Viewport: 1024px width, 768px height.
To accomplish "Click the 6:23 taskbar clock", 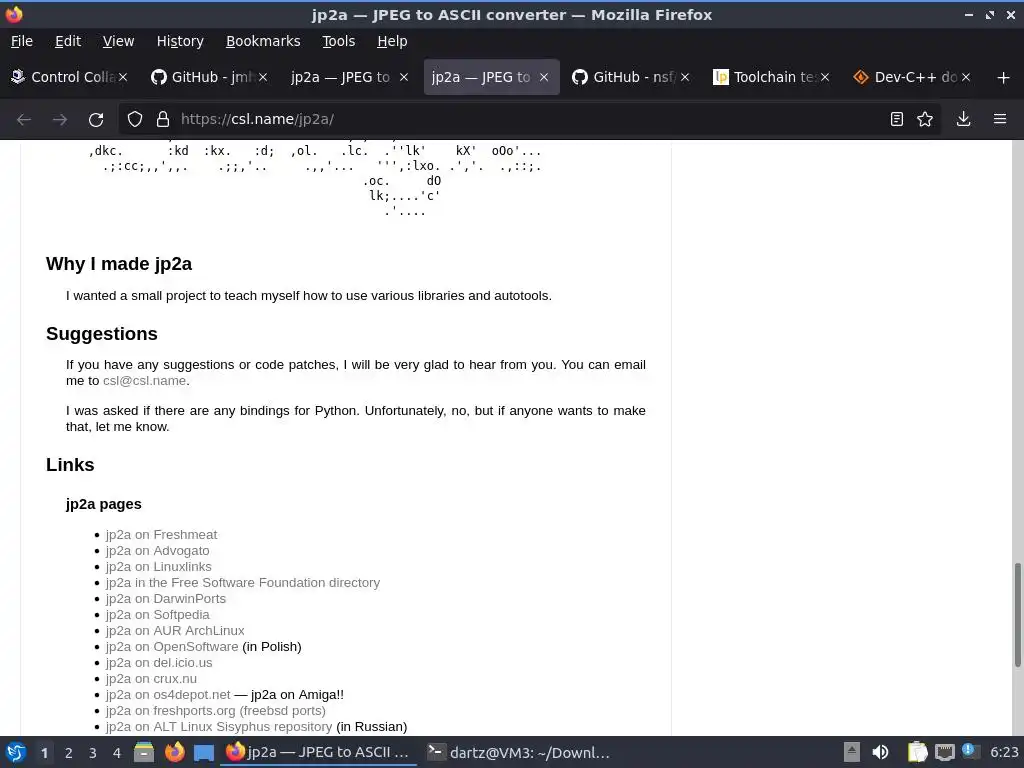I will (1004, 752).
